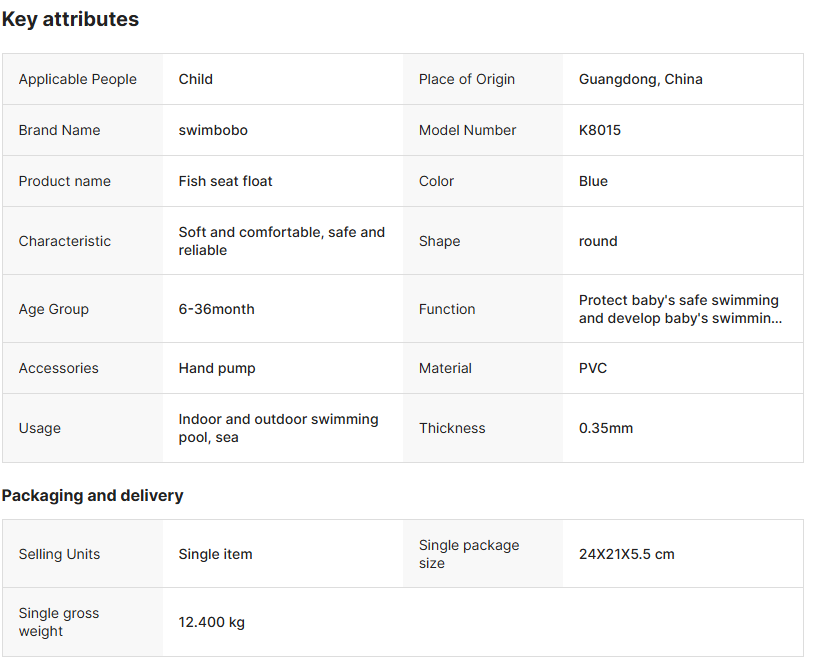Select the Single package size dimensions
Screen dimensions: 815x667
tap(626, 554)
